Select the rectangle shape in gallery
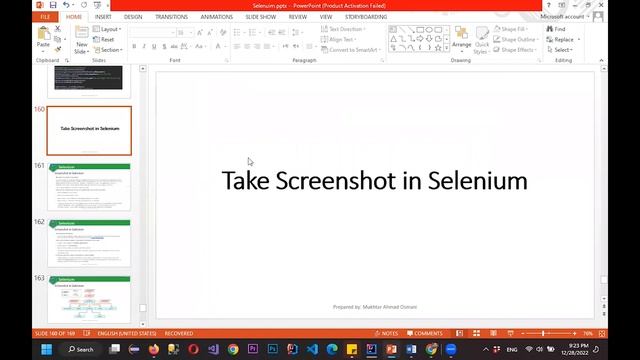The height and width of the screenshot is (360, 640). pyautogui.click(x=420, y=30)
